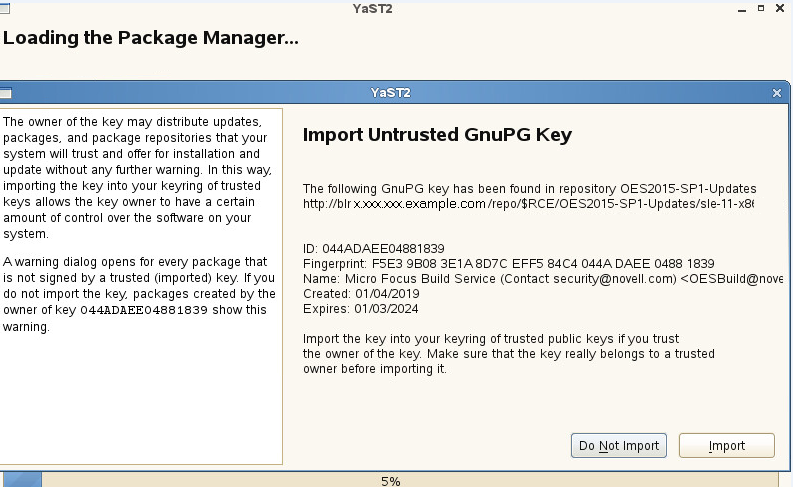The width and height of the screenshot is (793, 487).
Task: Maximize the main YaST2 window
Action: [762, 8]
